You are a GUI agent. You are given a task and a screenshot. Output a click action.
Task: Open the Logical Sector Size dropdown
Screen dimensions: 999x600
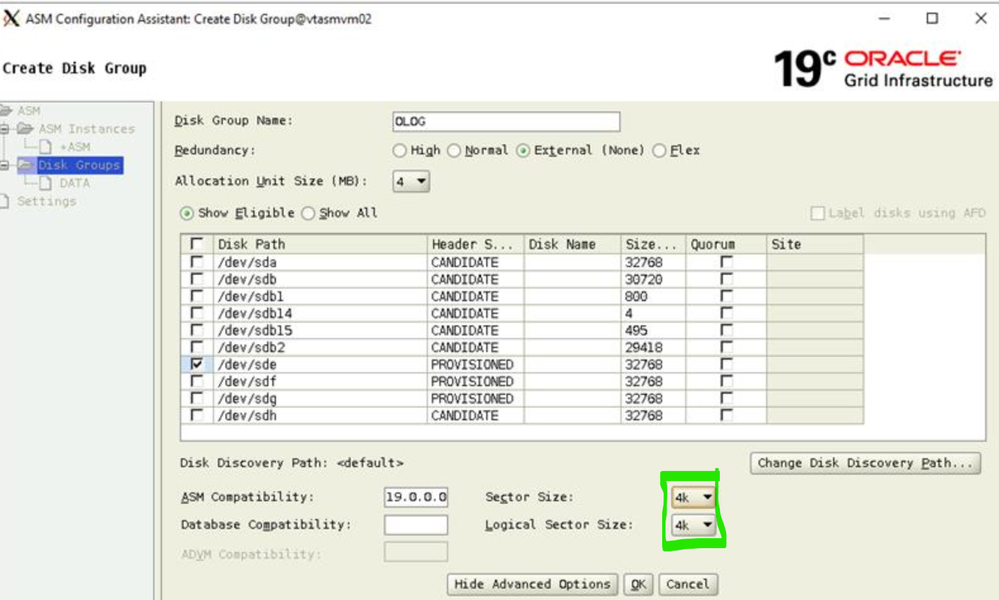coord(693,525)
